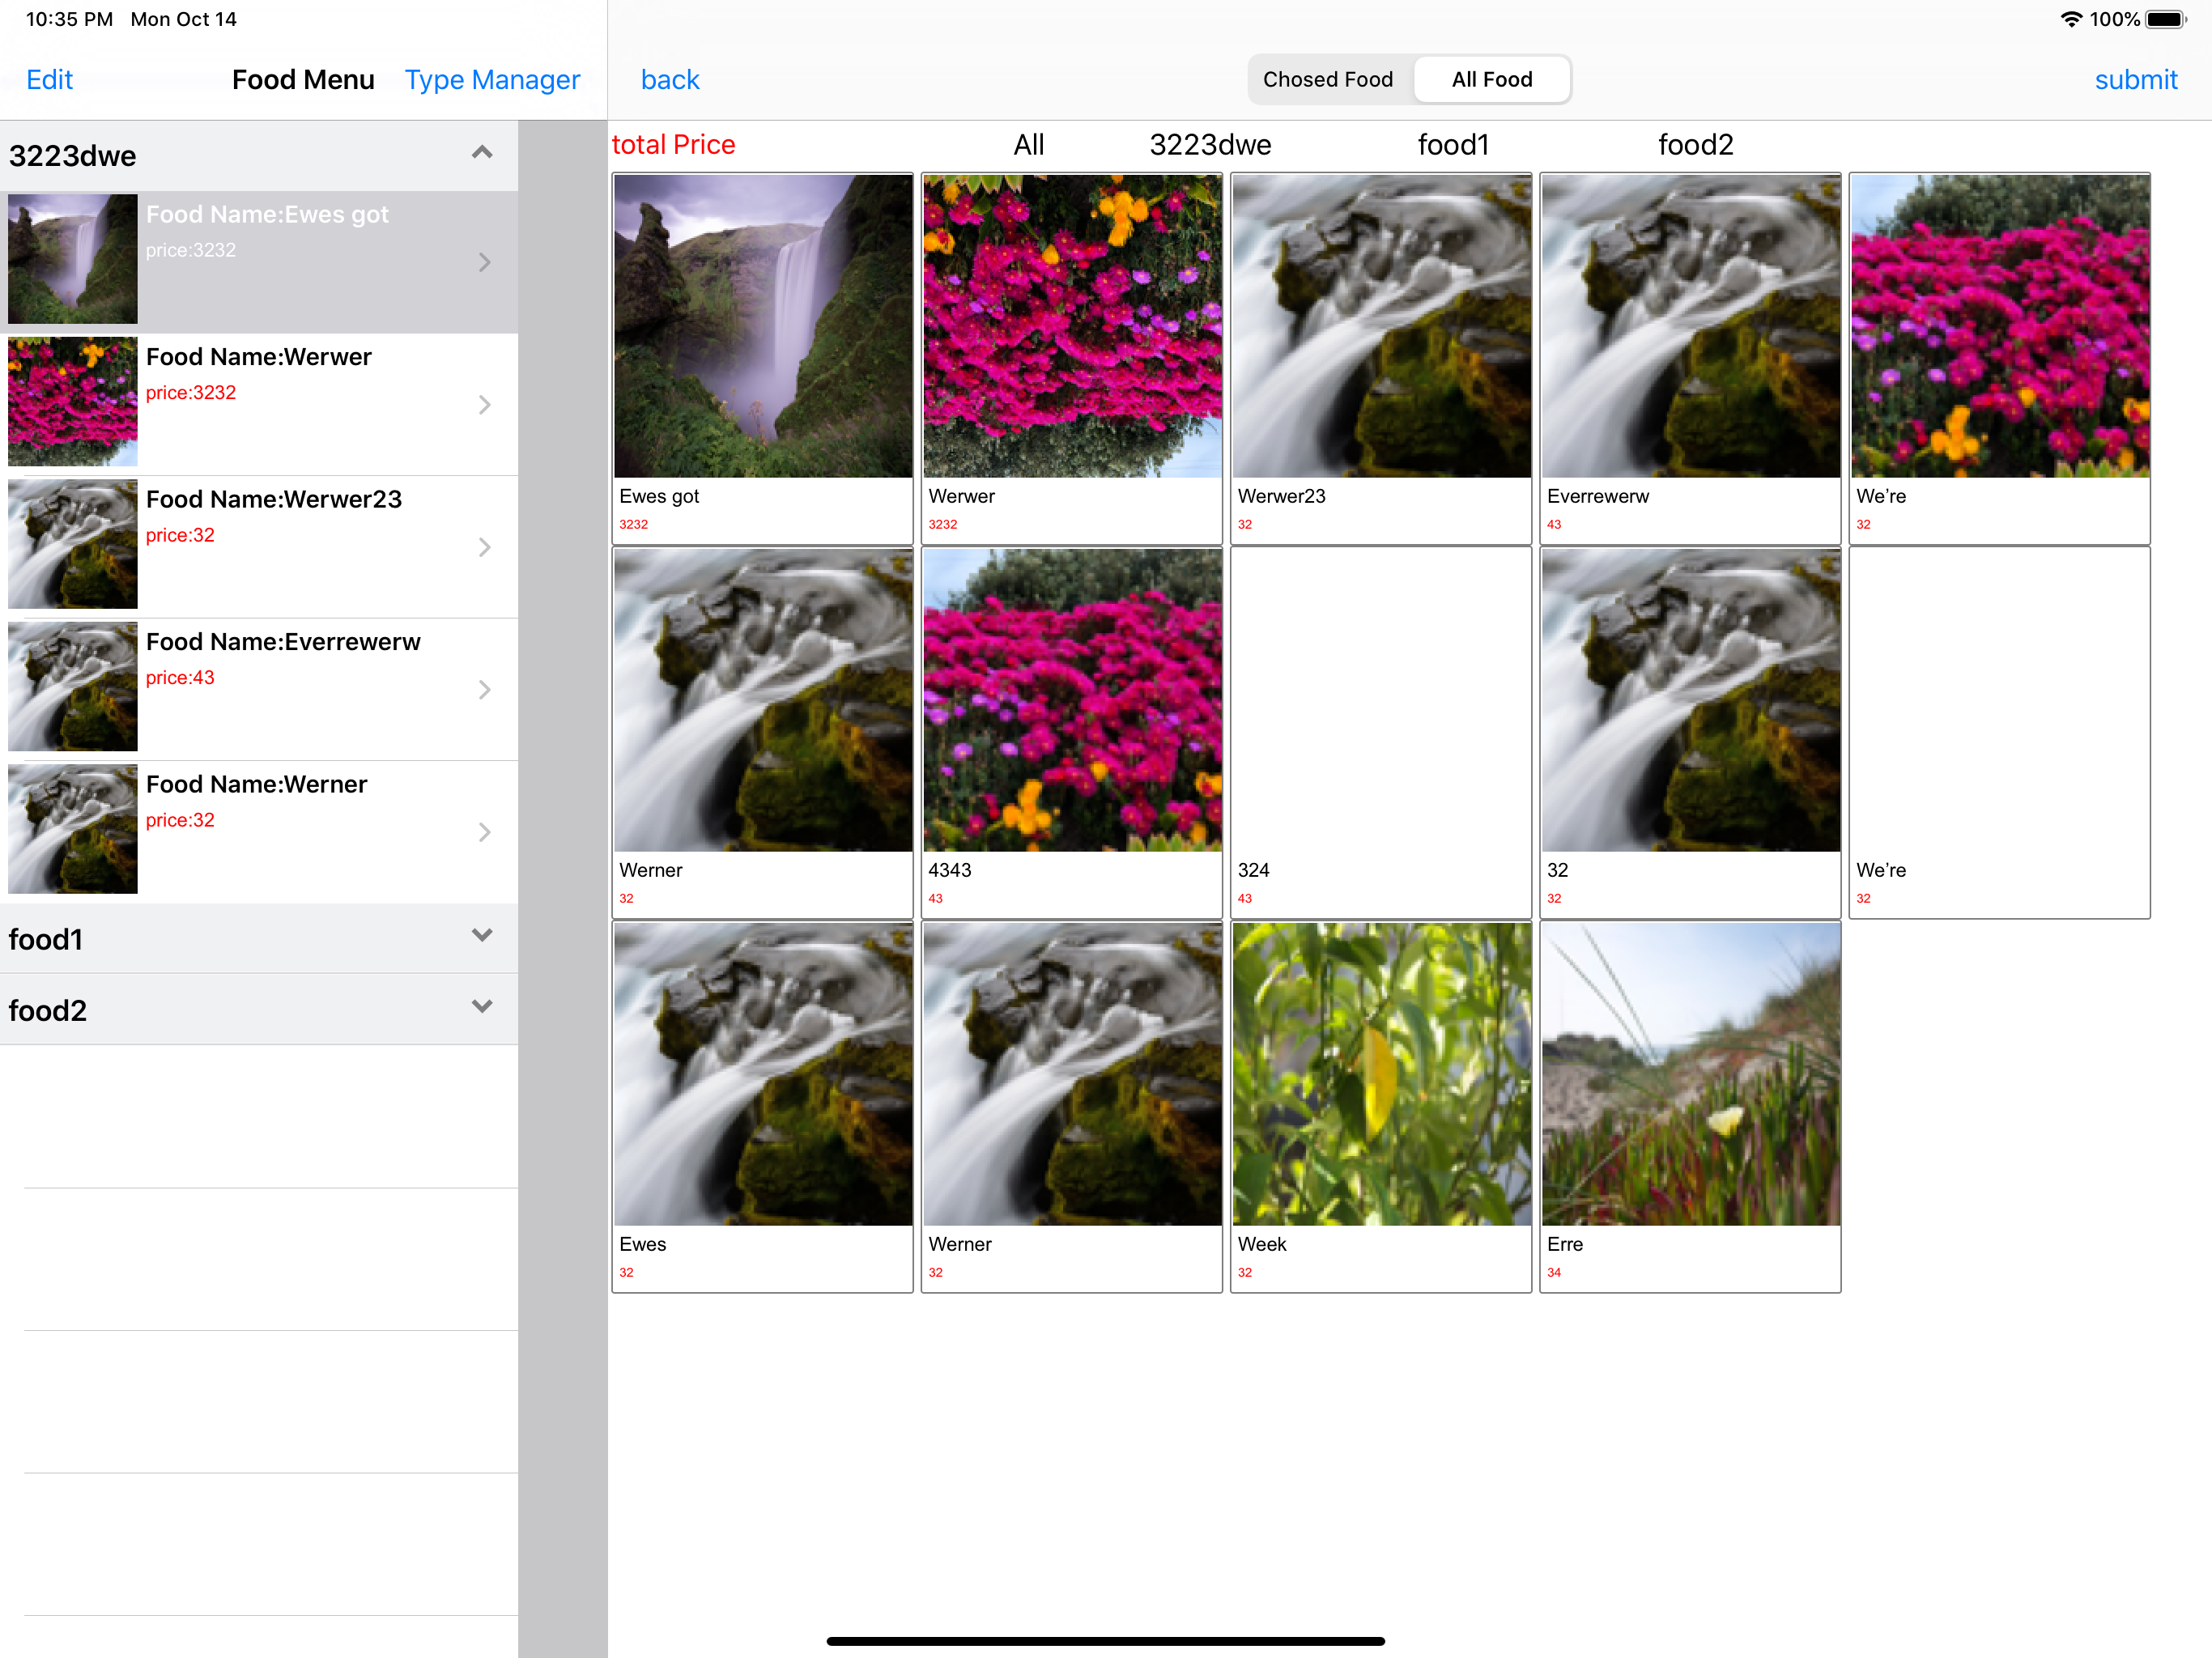Filter foods by the food1 category
Image resolution: width=2212 pixels, height=1658 pixels.
(x=1453, y=145)
